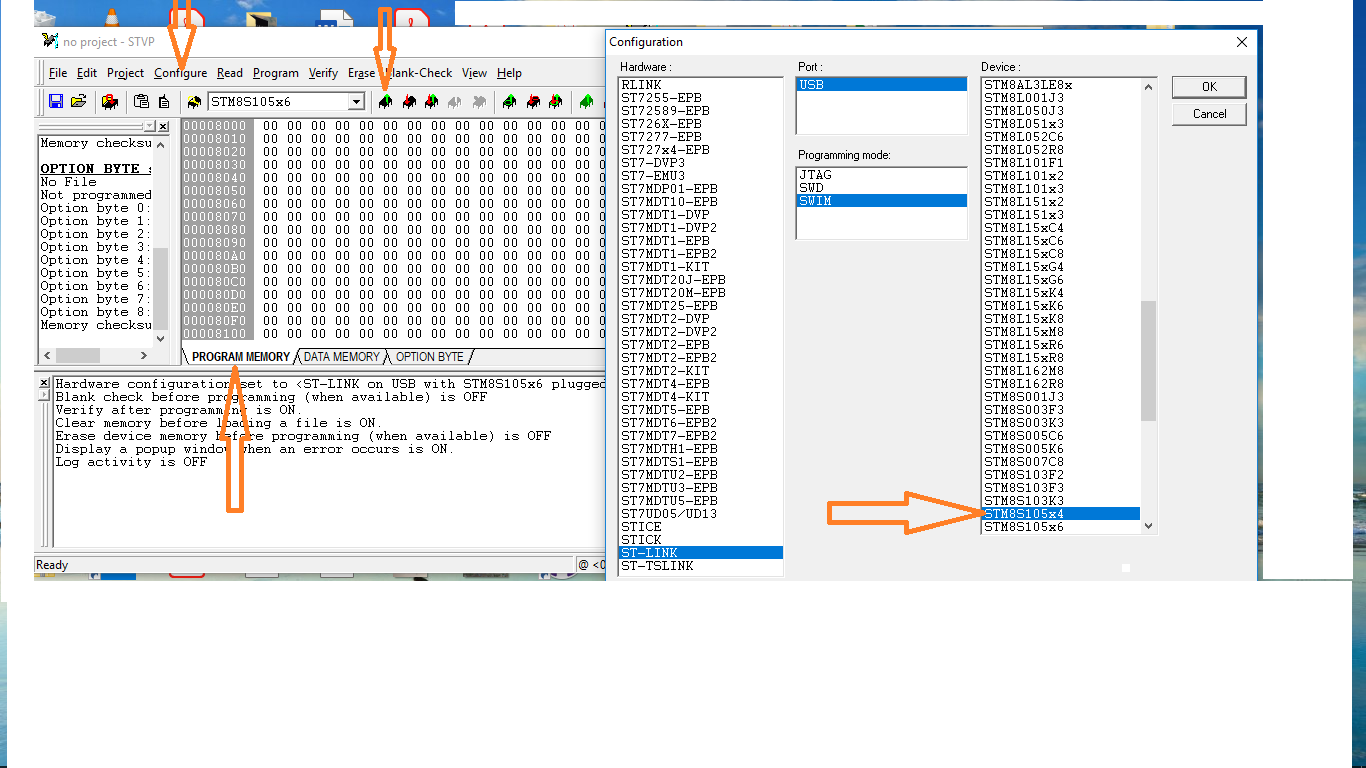Screen dimensions: 1366x768
Task: Click the small document icon beside clipboard
Action: pyautogui.click(x=164, y=101)
